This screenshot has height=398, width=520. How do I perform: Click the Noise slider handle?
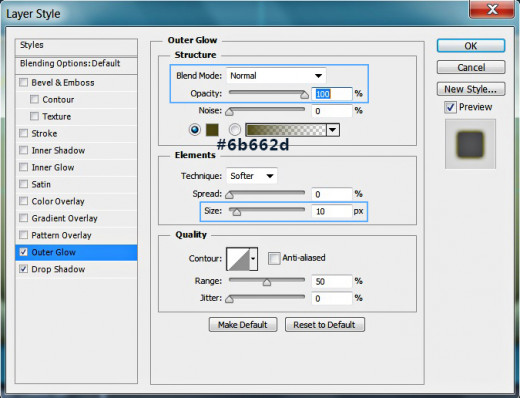[229, 112]
